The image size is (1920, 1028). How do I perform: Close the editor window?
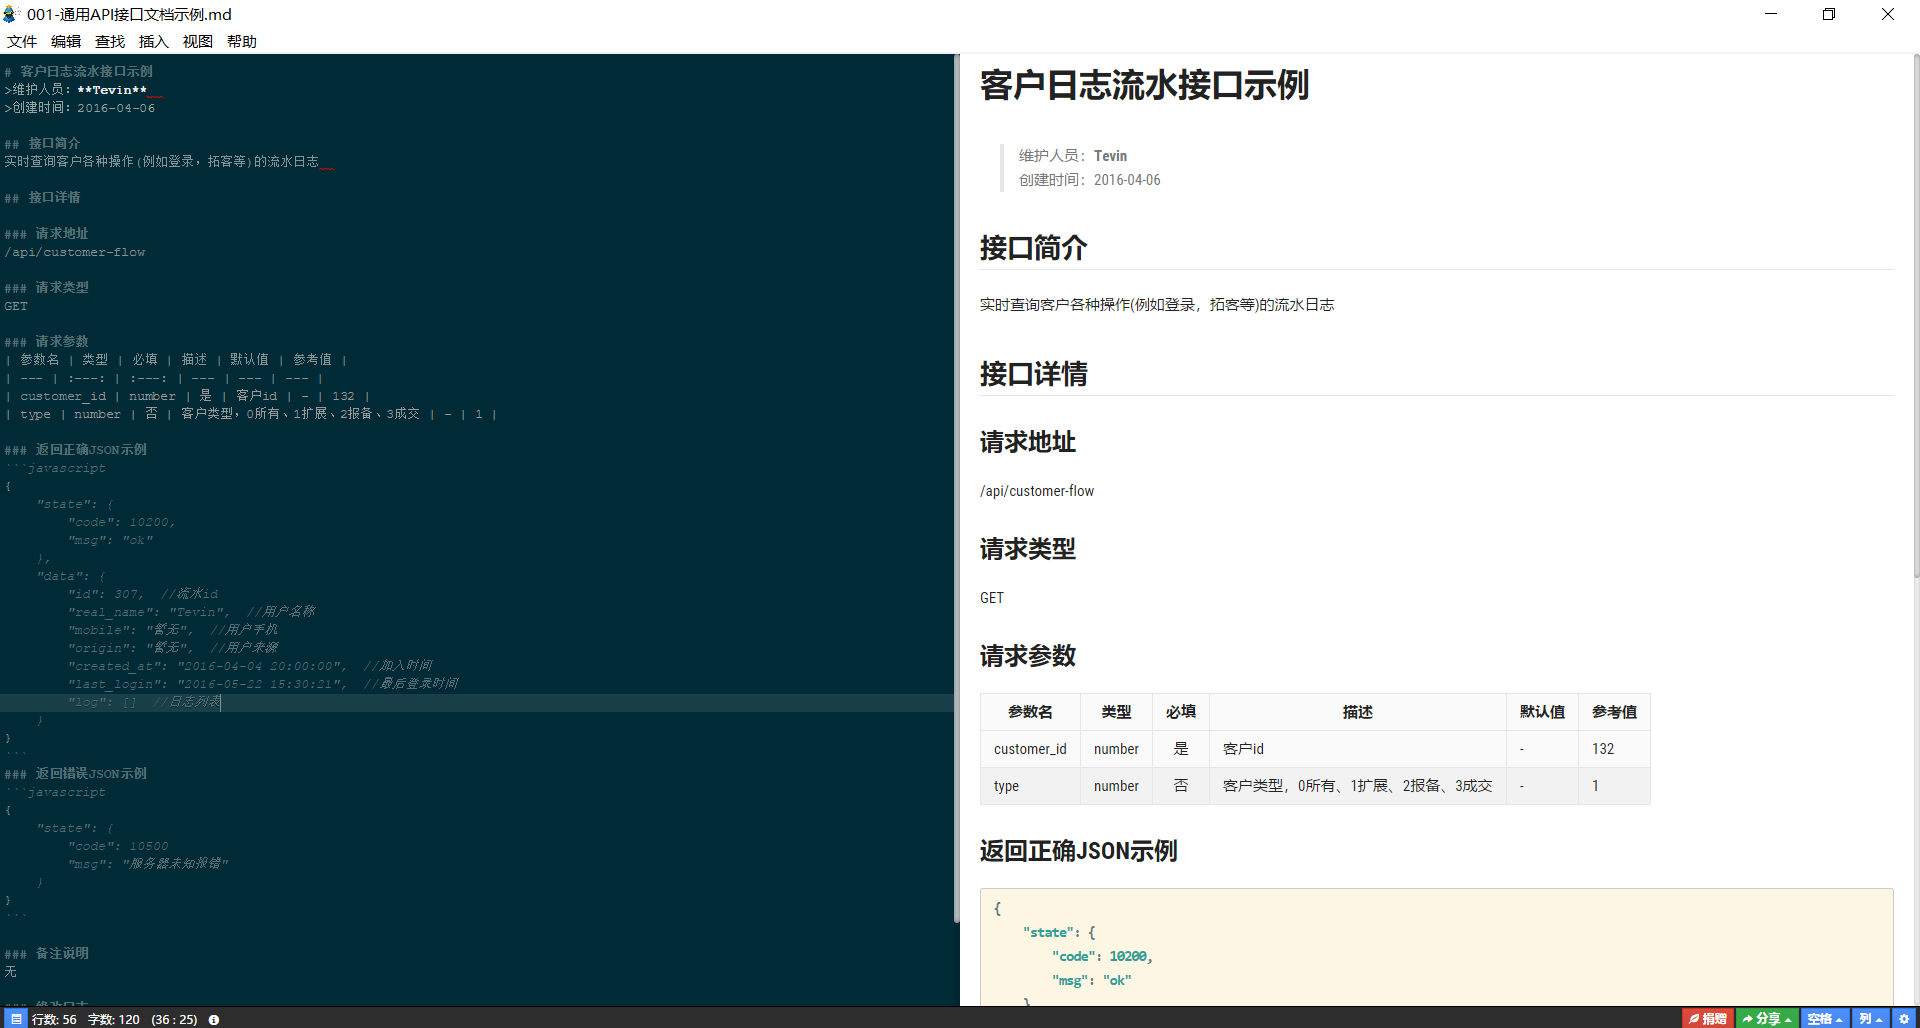pos(1888,14)
